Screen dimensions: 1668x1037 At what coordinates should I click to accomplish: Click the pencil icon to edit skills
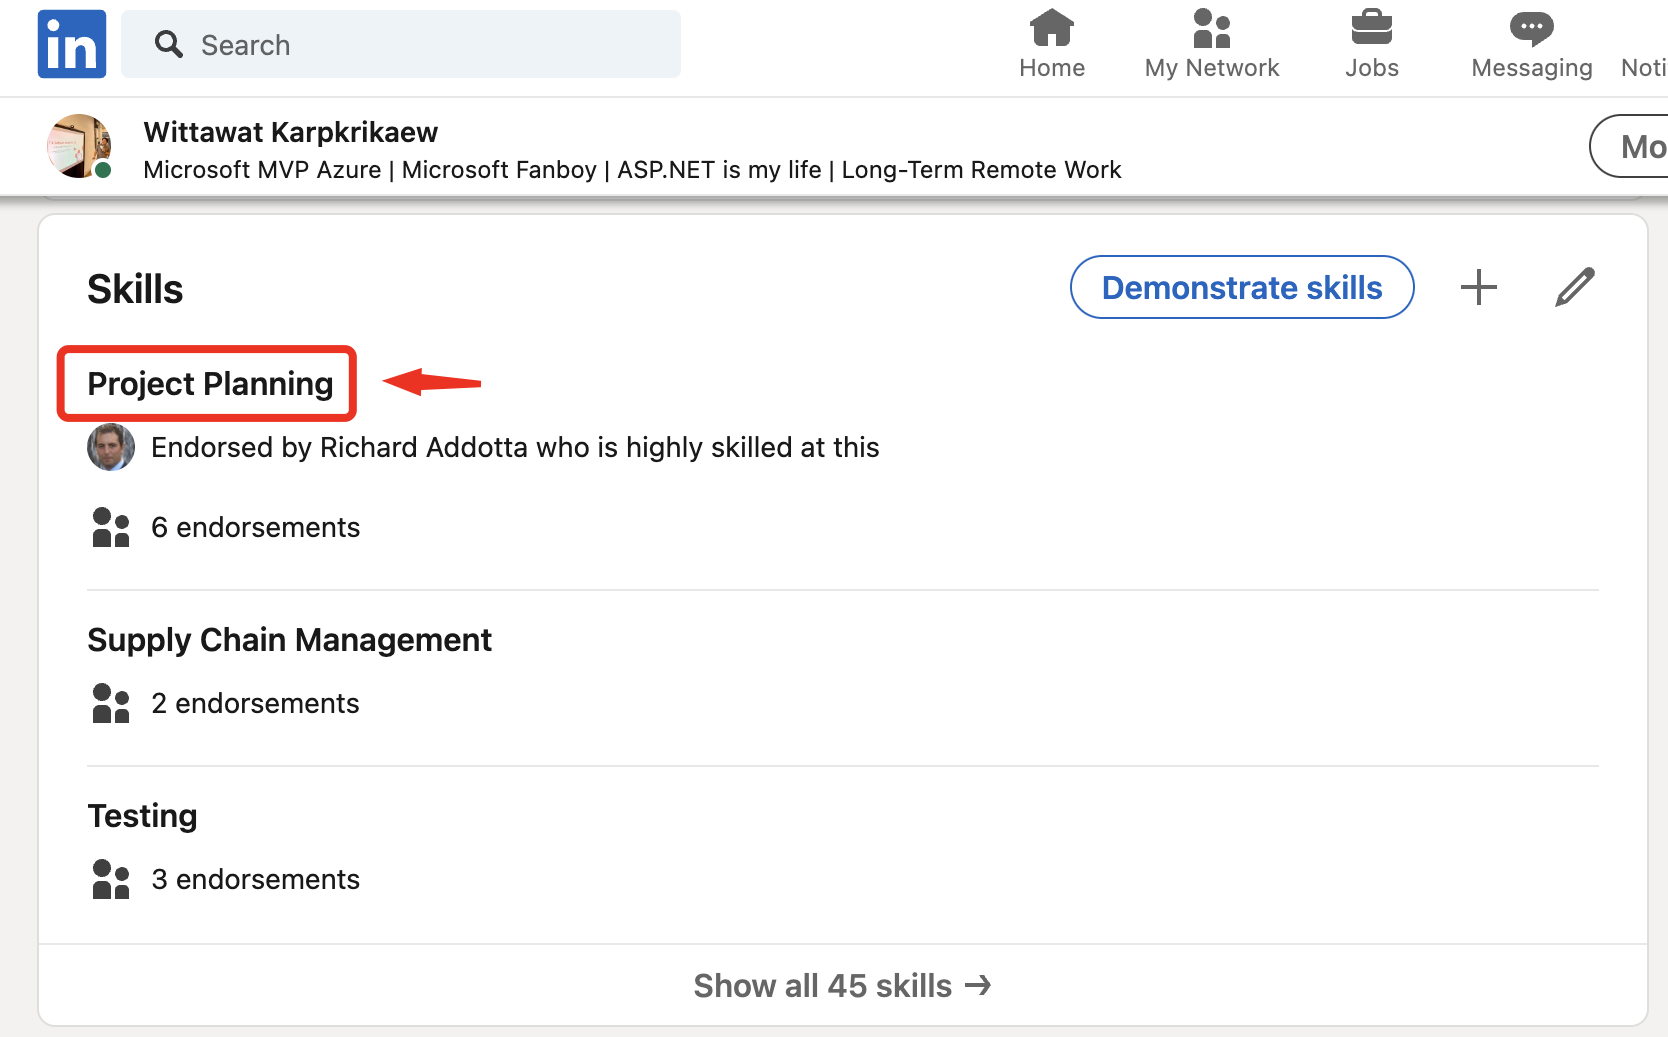coord(1574,287)
